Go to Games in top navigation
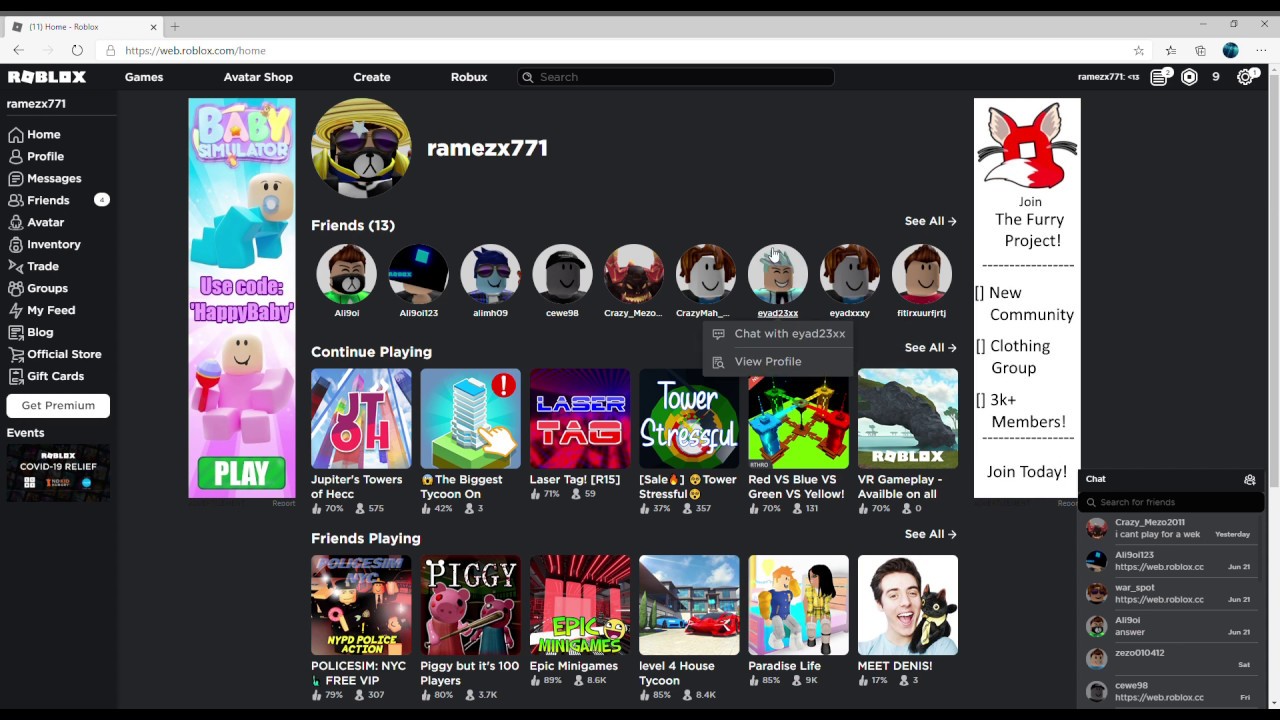The width and height of the screenshot is (1280, 720). point(144,77)
